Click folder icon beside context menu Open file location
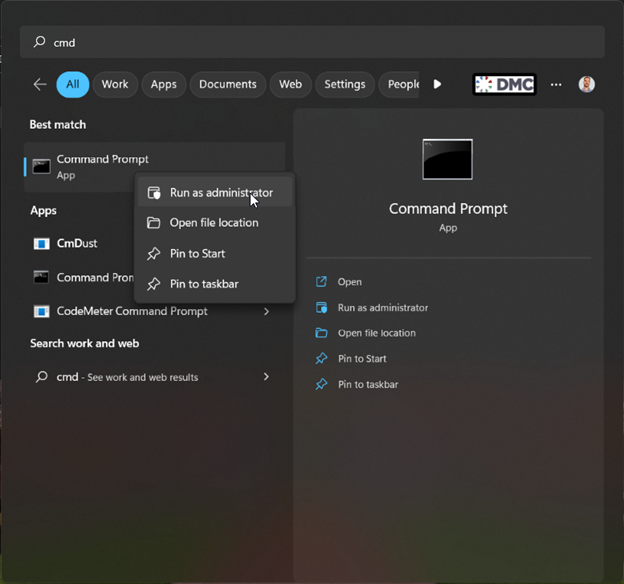The width and height of the screenshot is (624, 584). click(154, 223)
